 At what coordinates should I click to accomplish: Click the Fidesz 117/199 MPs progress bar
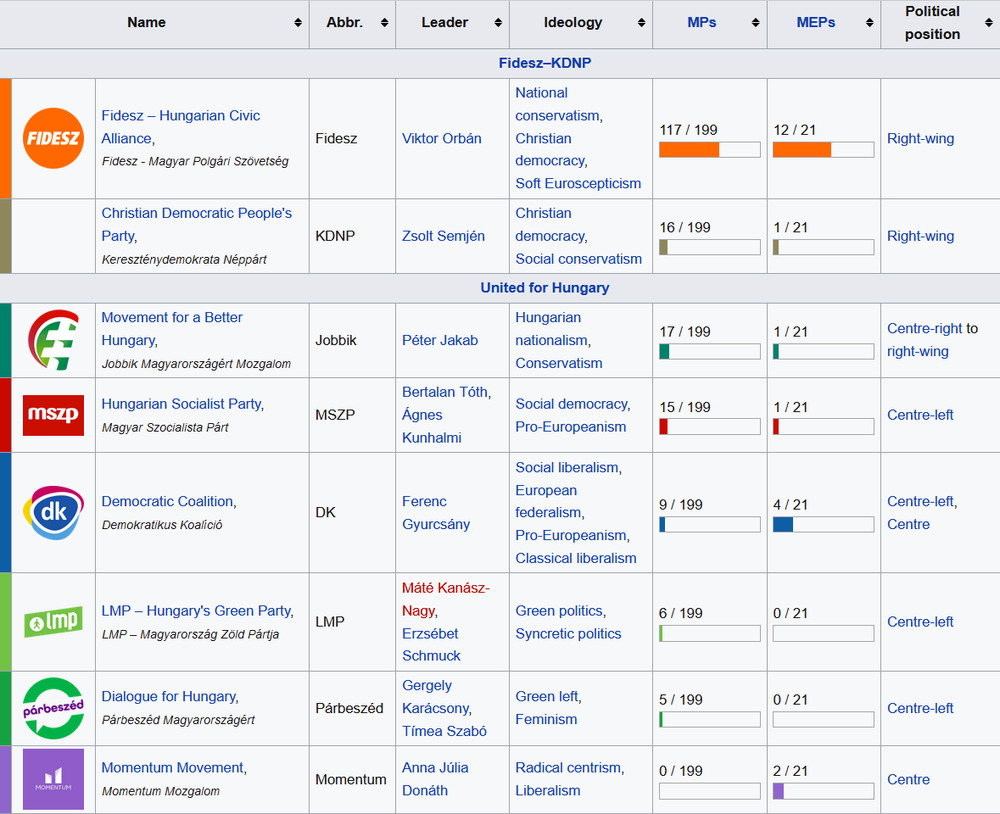click(709, 150)
